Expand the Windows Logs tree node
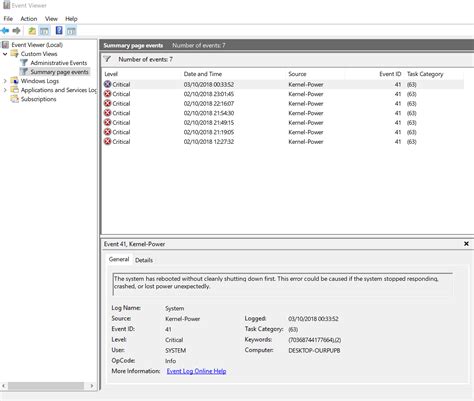 5,81
